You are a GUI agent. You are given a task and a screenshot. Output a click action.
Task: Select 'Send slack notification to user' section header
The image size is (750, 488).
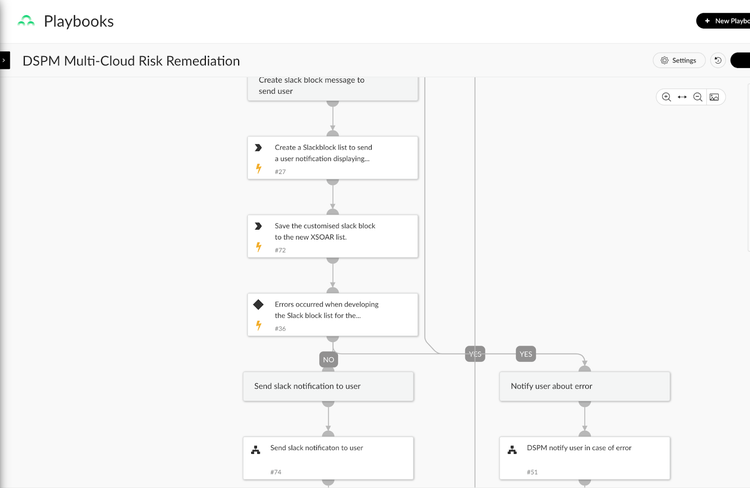(328, 386)
